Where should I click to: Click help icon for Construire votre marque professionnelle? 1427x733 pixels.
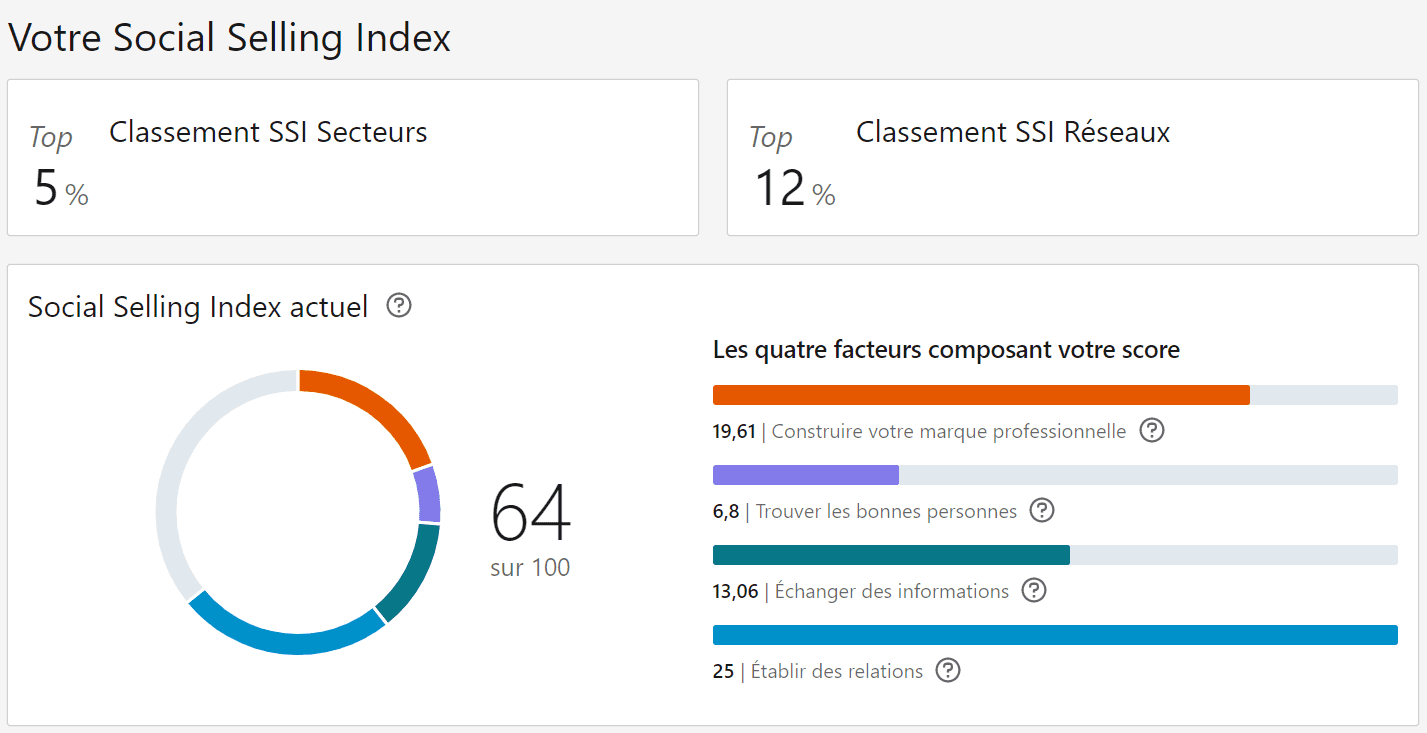[x=1152, y=431]
